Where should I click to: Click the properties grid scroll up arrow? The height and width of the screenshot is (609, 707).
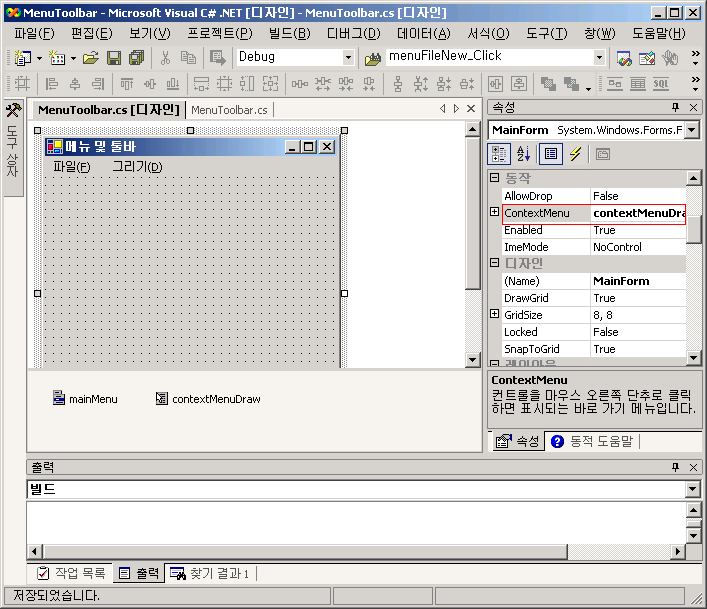(693, 178)
